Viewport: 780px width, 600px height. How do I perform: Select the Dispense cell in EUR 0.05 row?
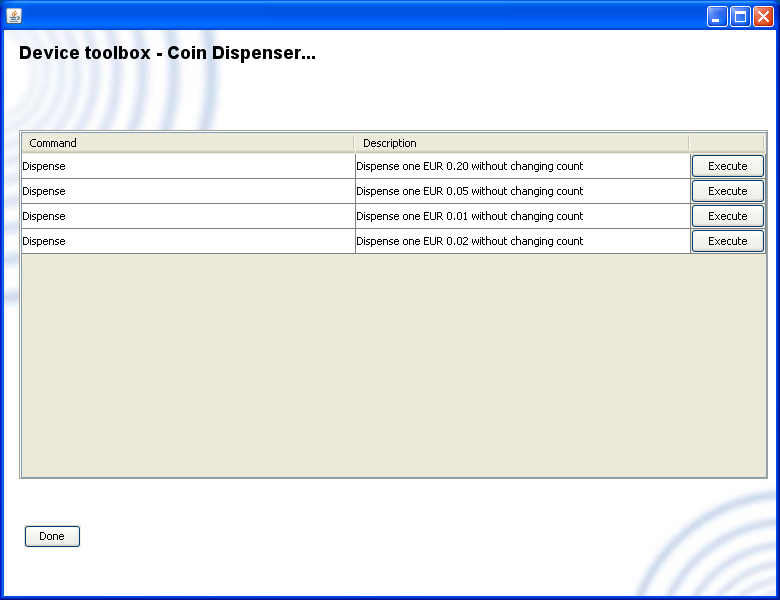(188, 191)
